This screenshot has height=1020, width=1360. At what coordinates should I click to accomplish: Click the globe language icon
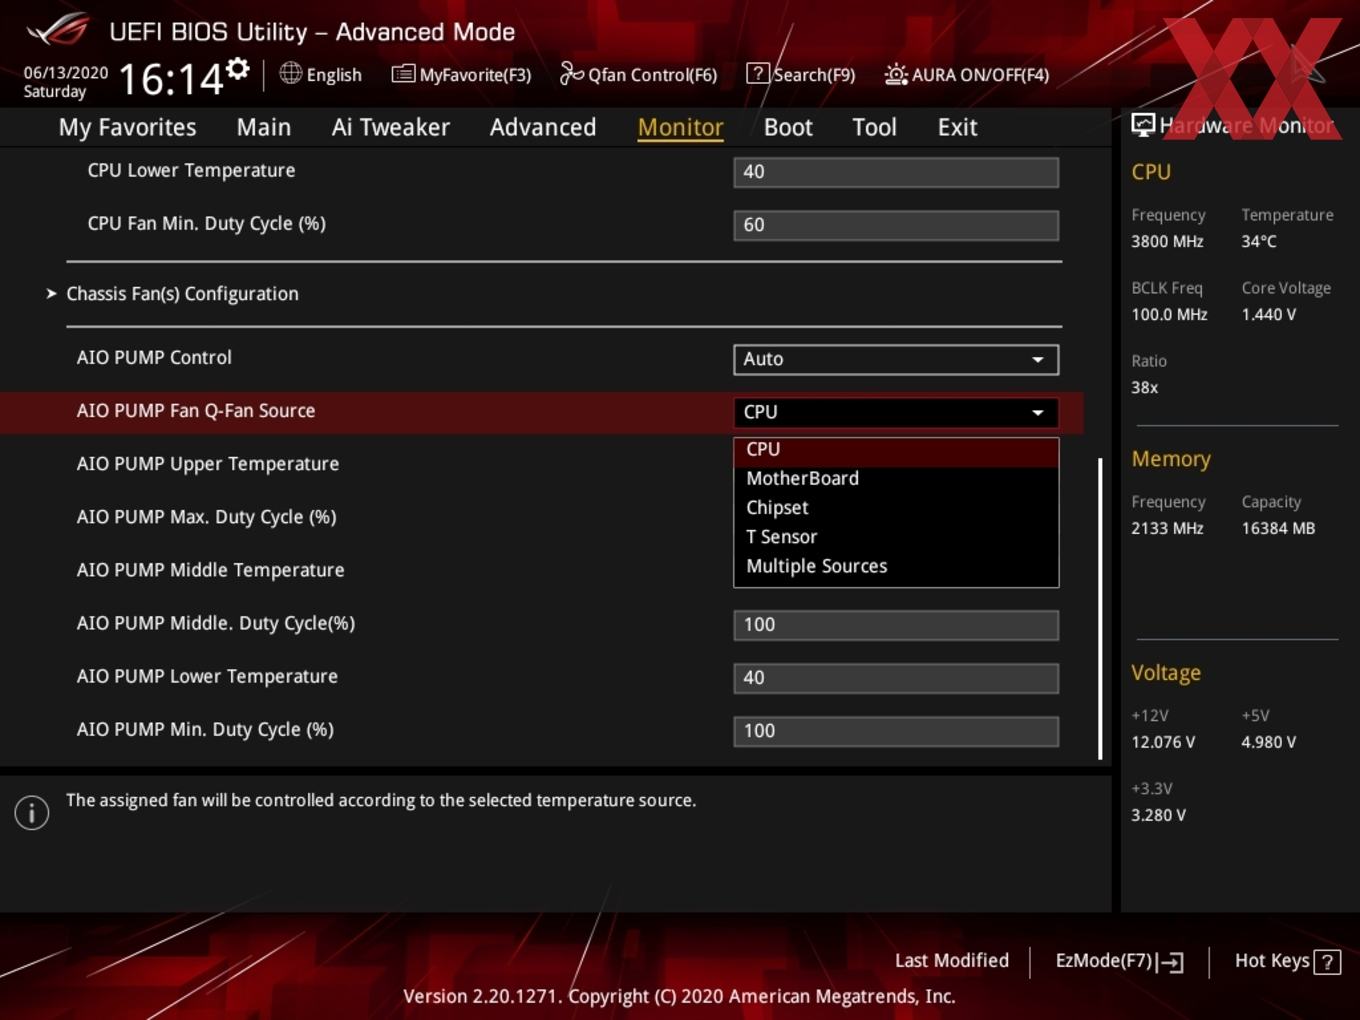tap(290, 73)
